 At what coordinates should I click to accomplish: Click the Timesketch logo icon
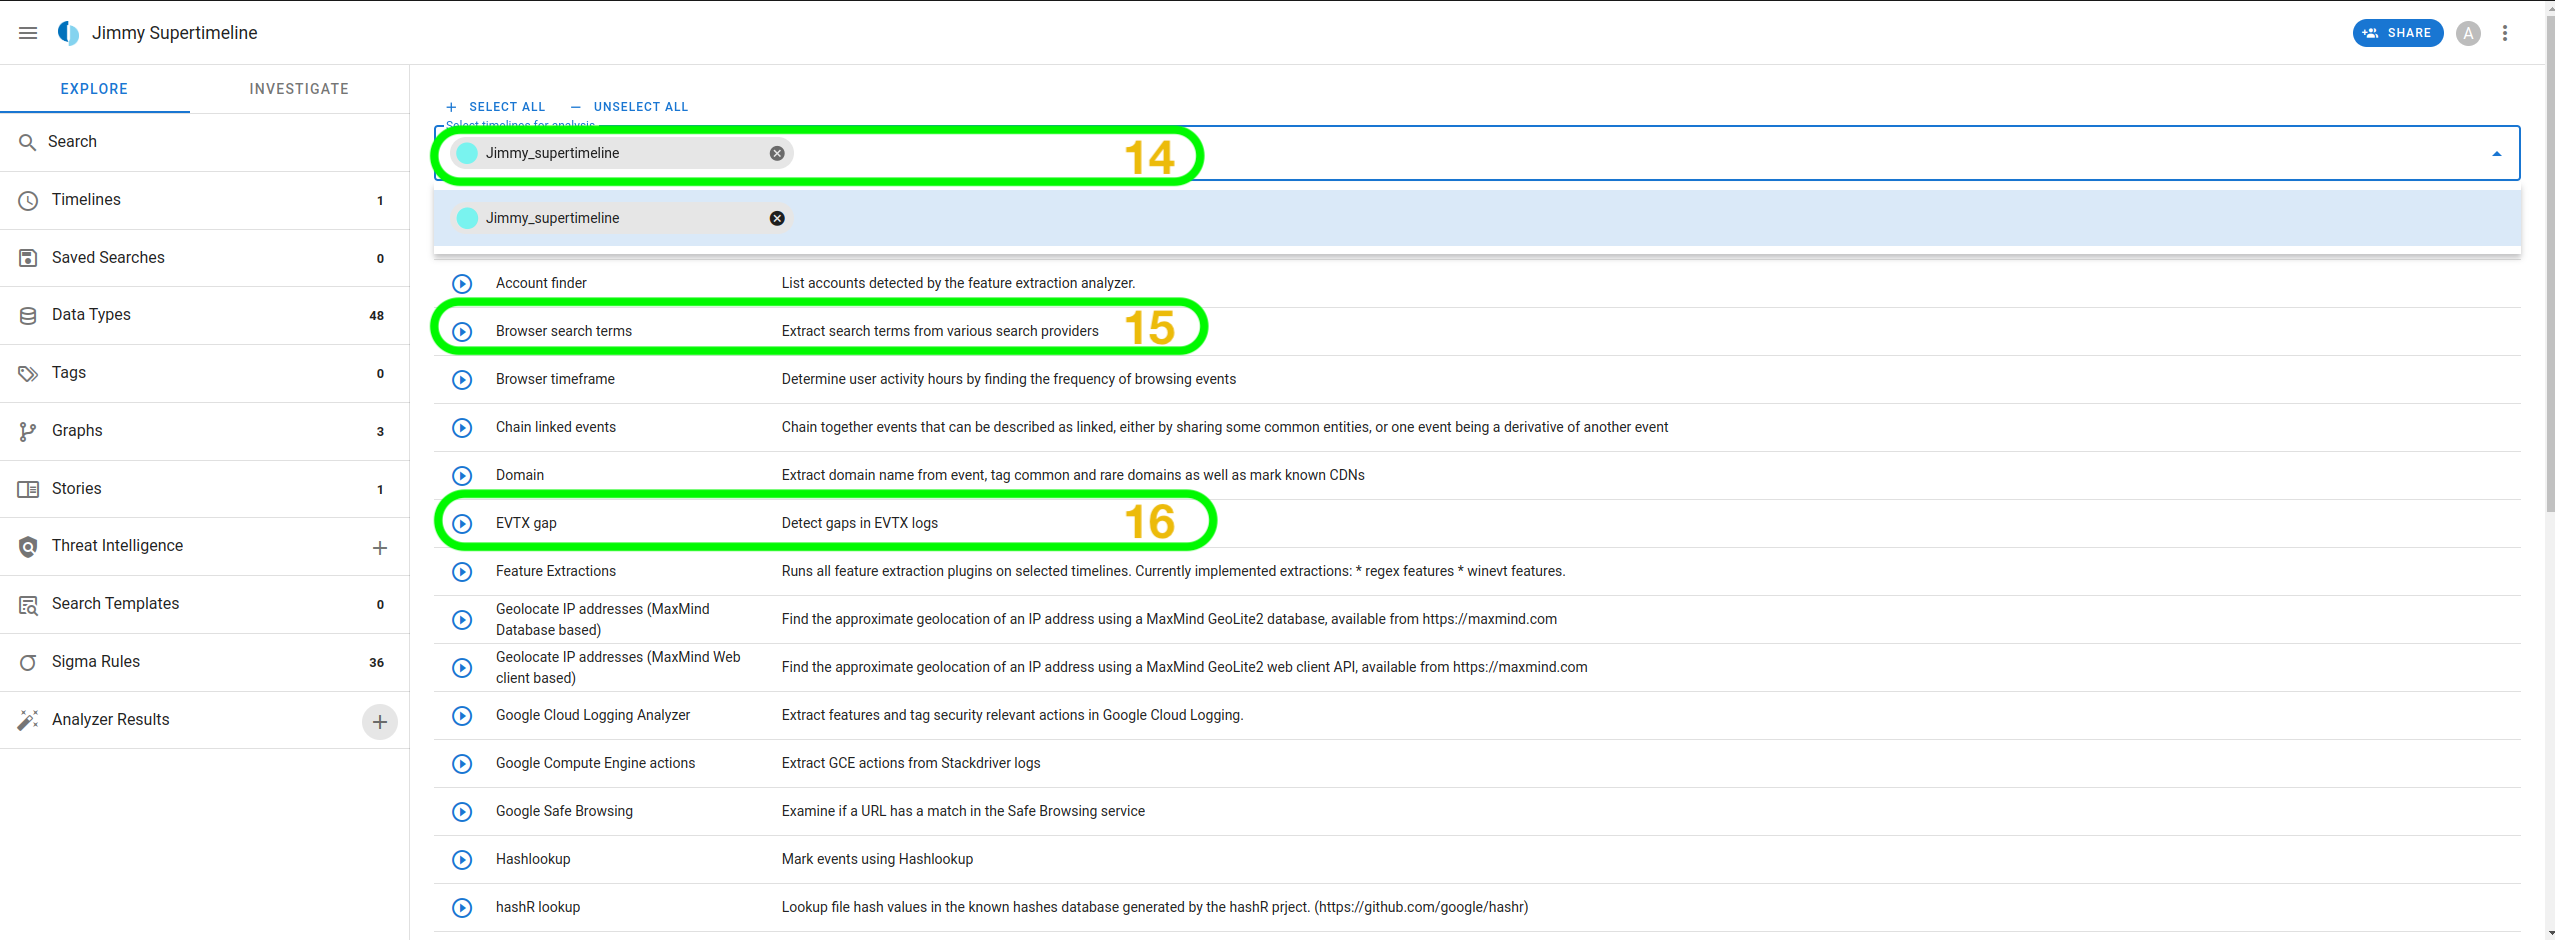coord(68,33)
